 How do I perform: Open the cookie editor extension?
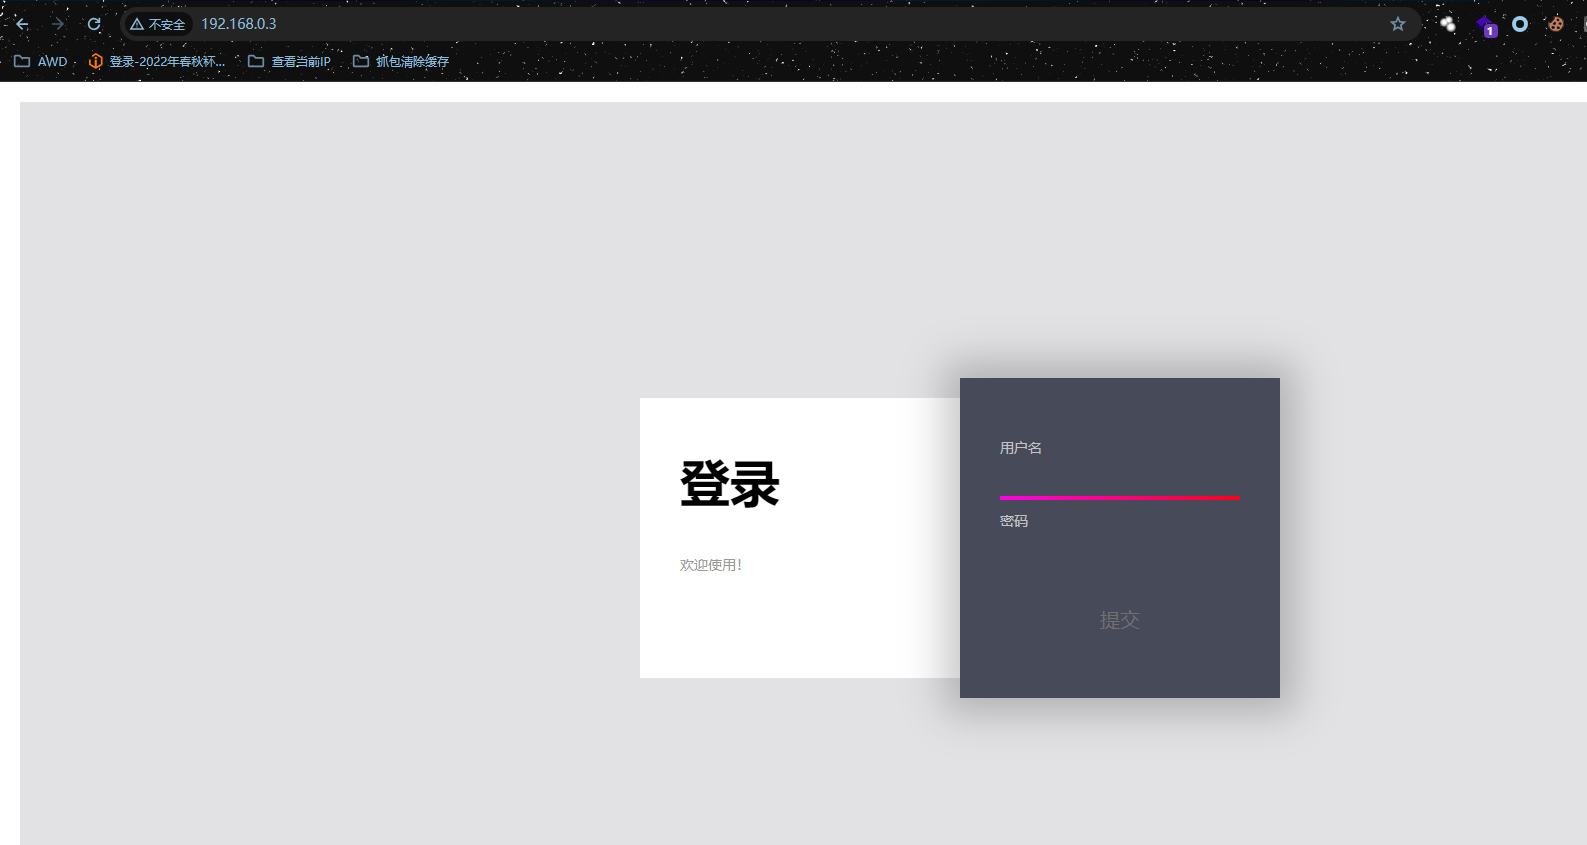click(1556, 24)
